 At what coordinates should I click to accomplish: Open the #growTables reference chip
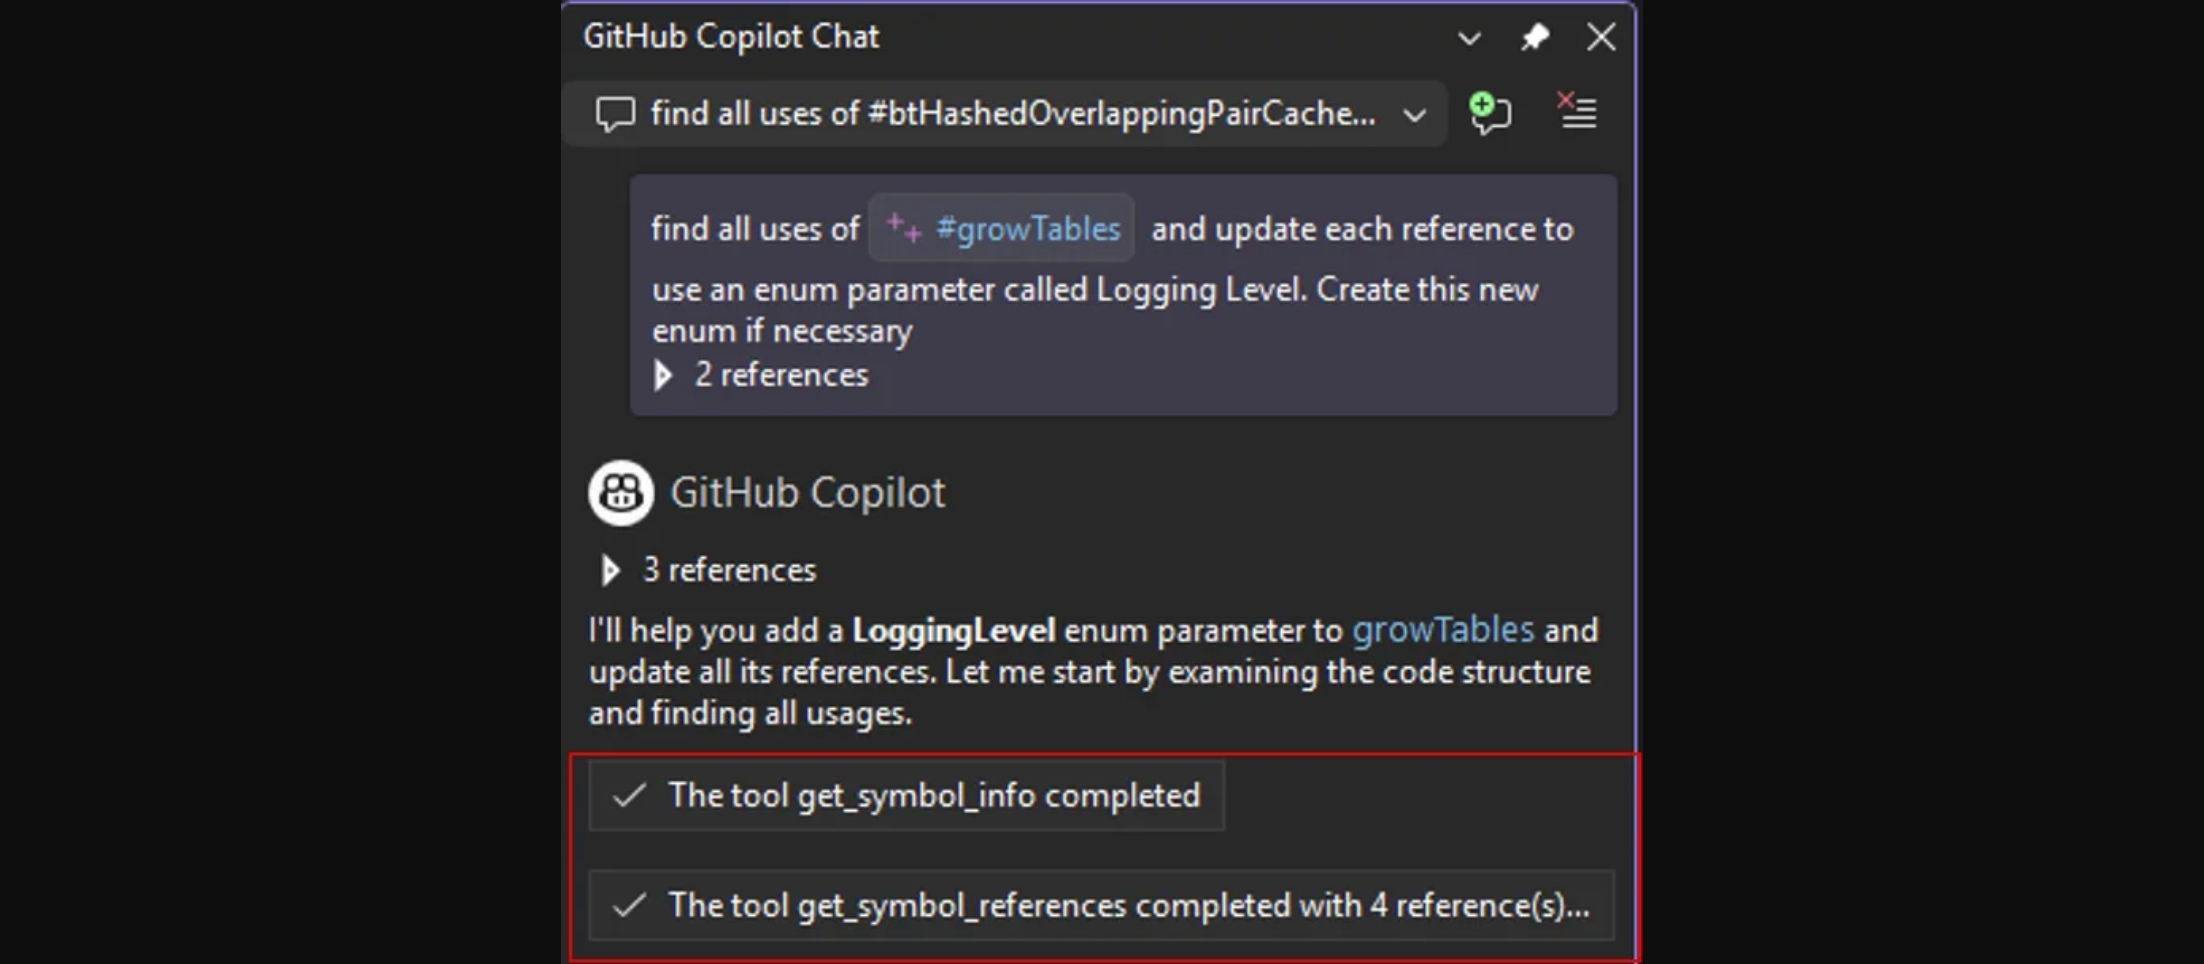(1027, 229)
